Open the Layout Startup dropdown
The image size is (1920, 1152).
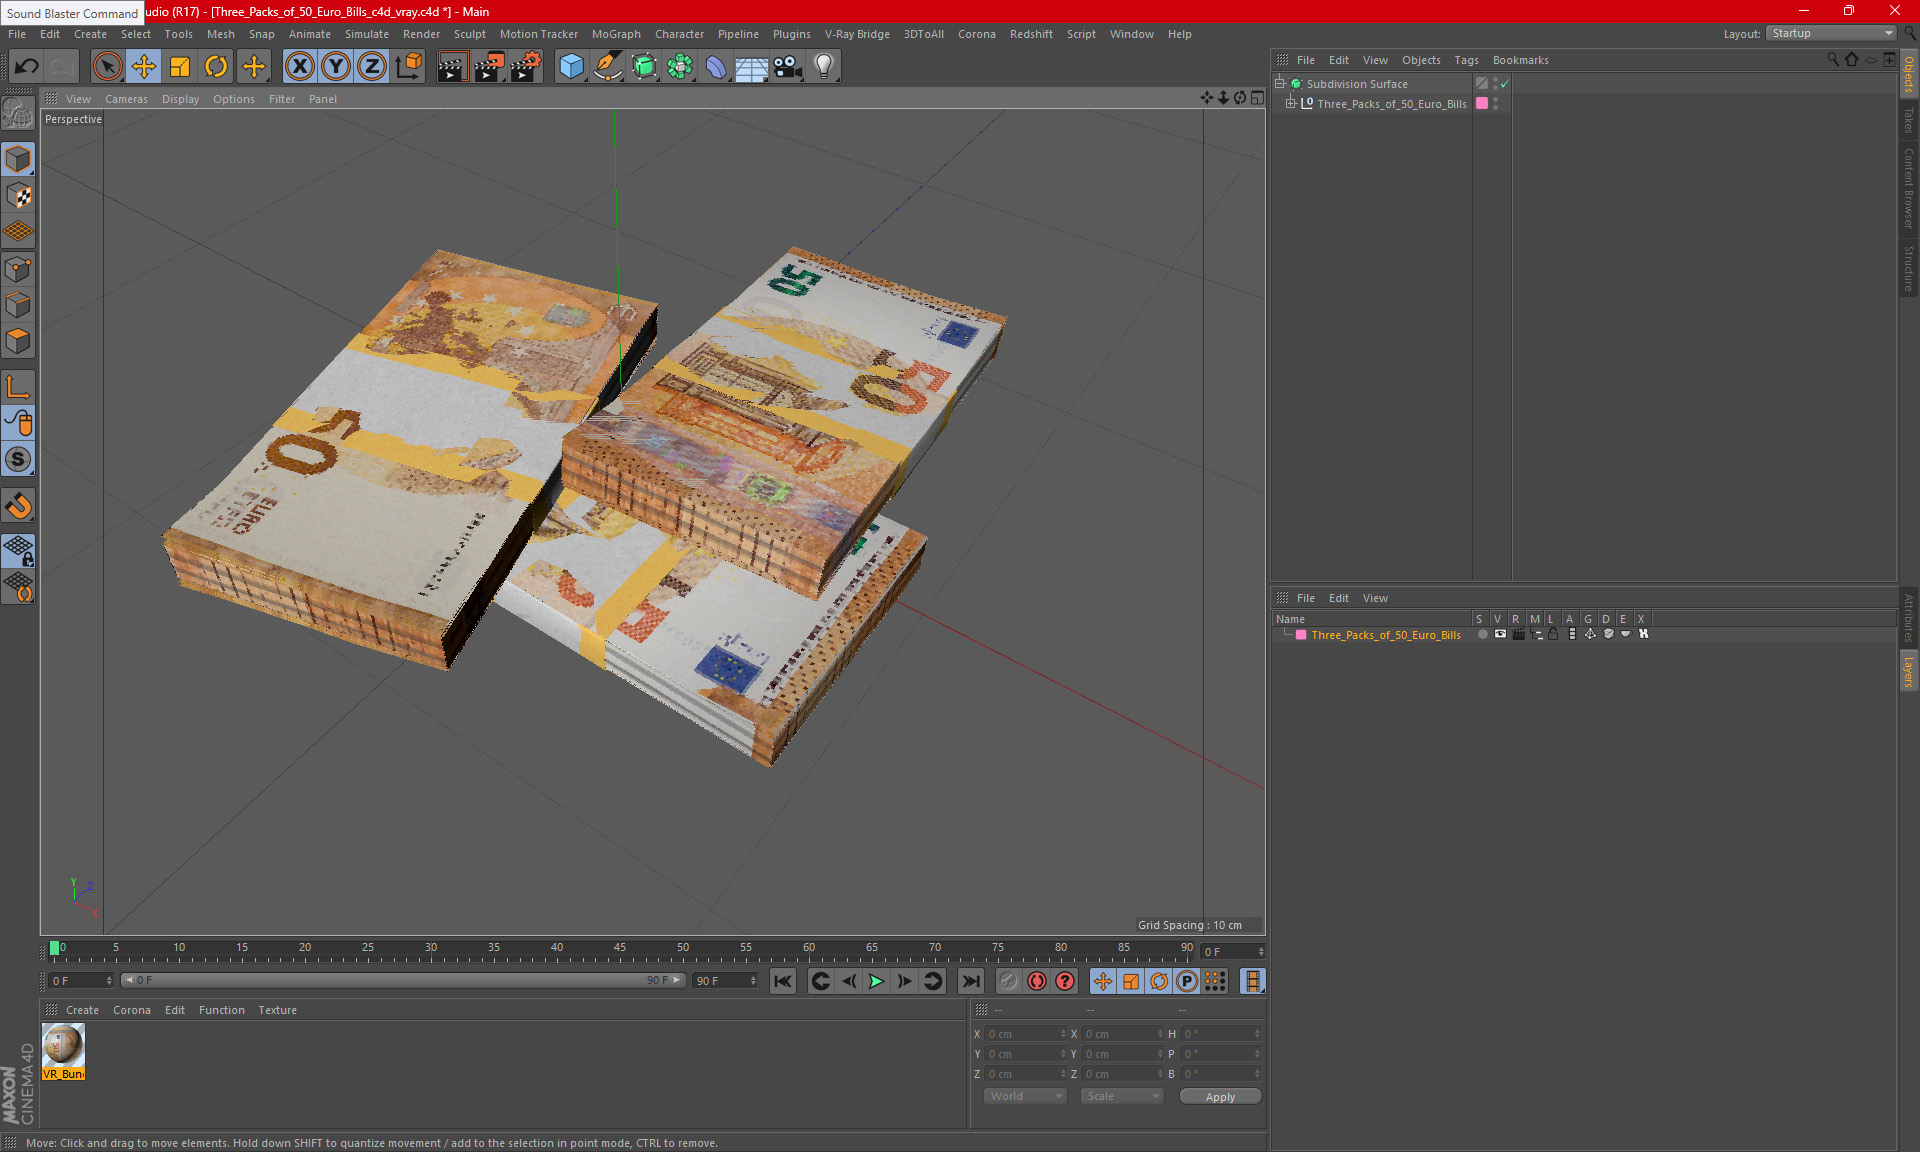click(x=1831, y=33)
